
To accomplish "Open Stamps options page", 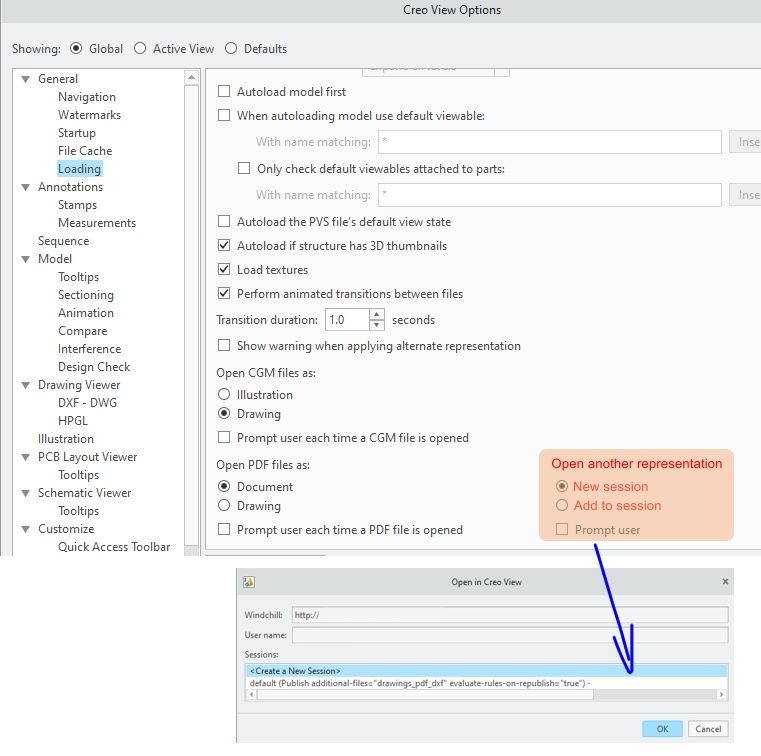I will (x=77, y=205).
